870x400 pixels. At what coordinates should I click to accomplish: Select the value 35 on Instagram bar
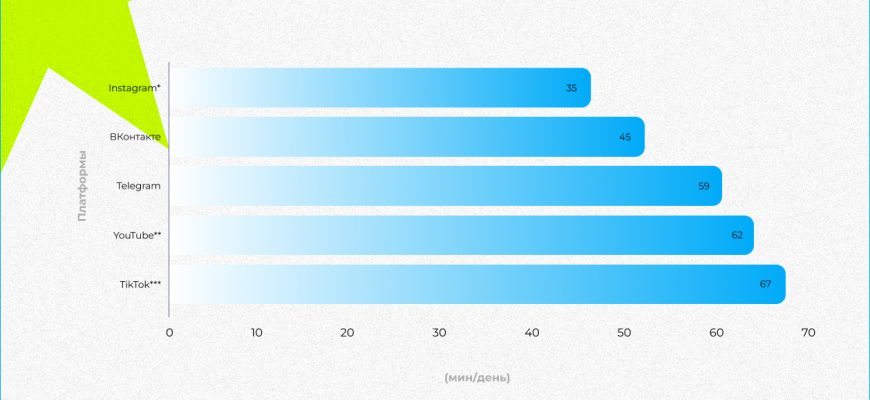571,88
